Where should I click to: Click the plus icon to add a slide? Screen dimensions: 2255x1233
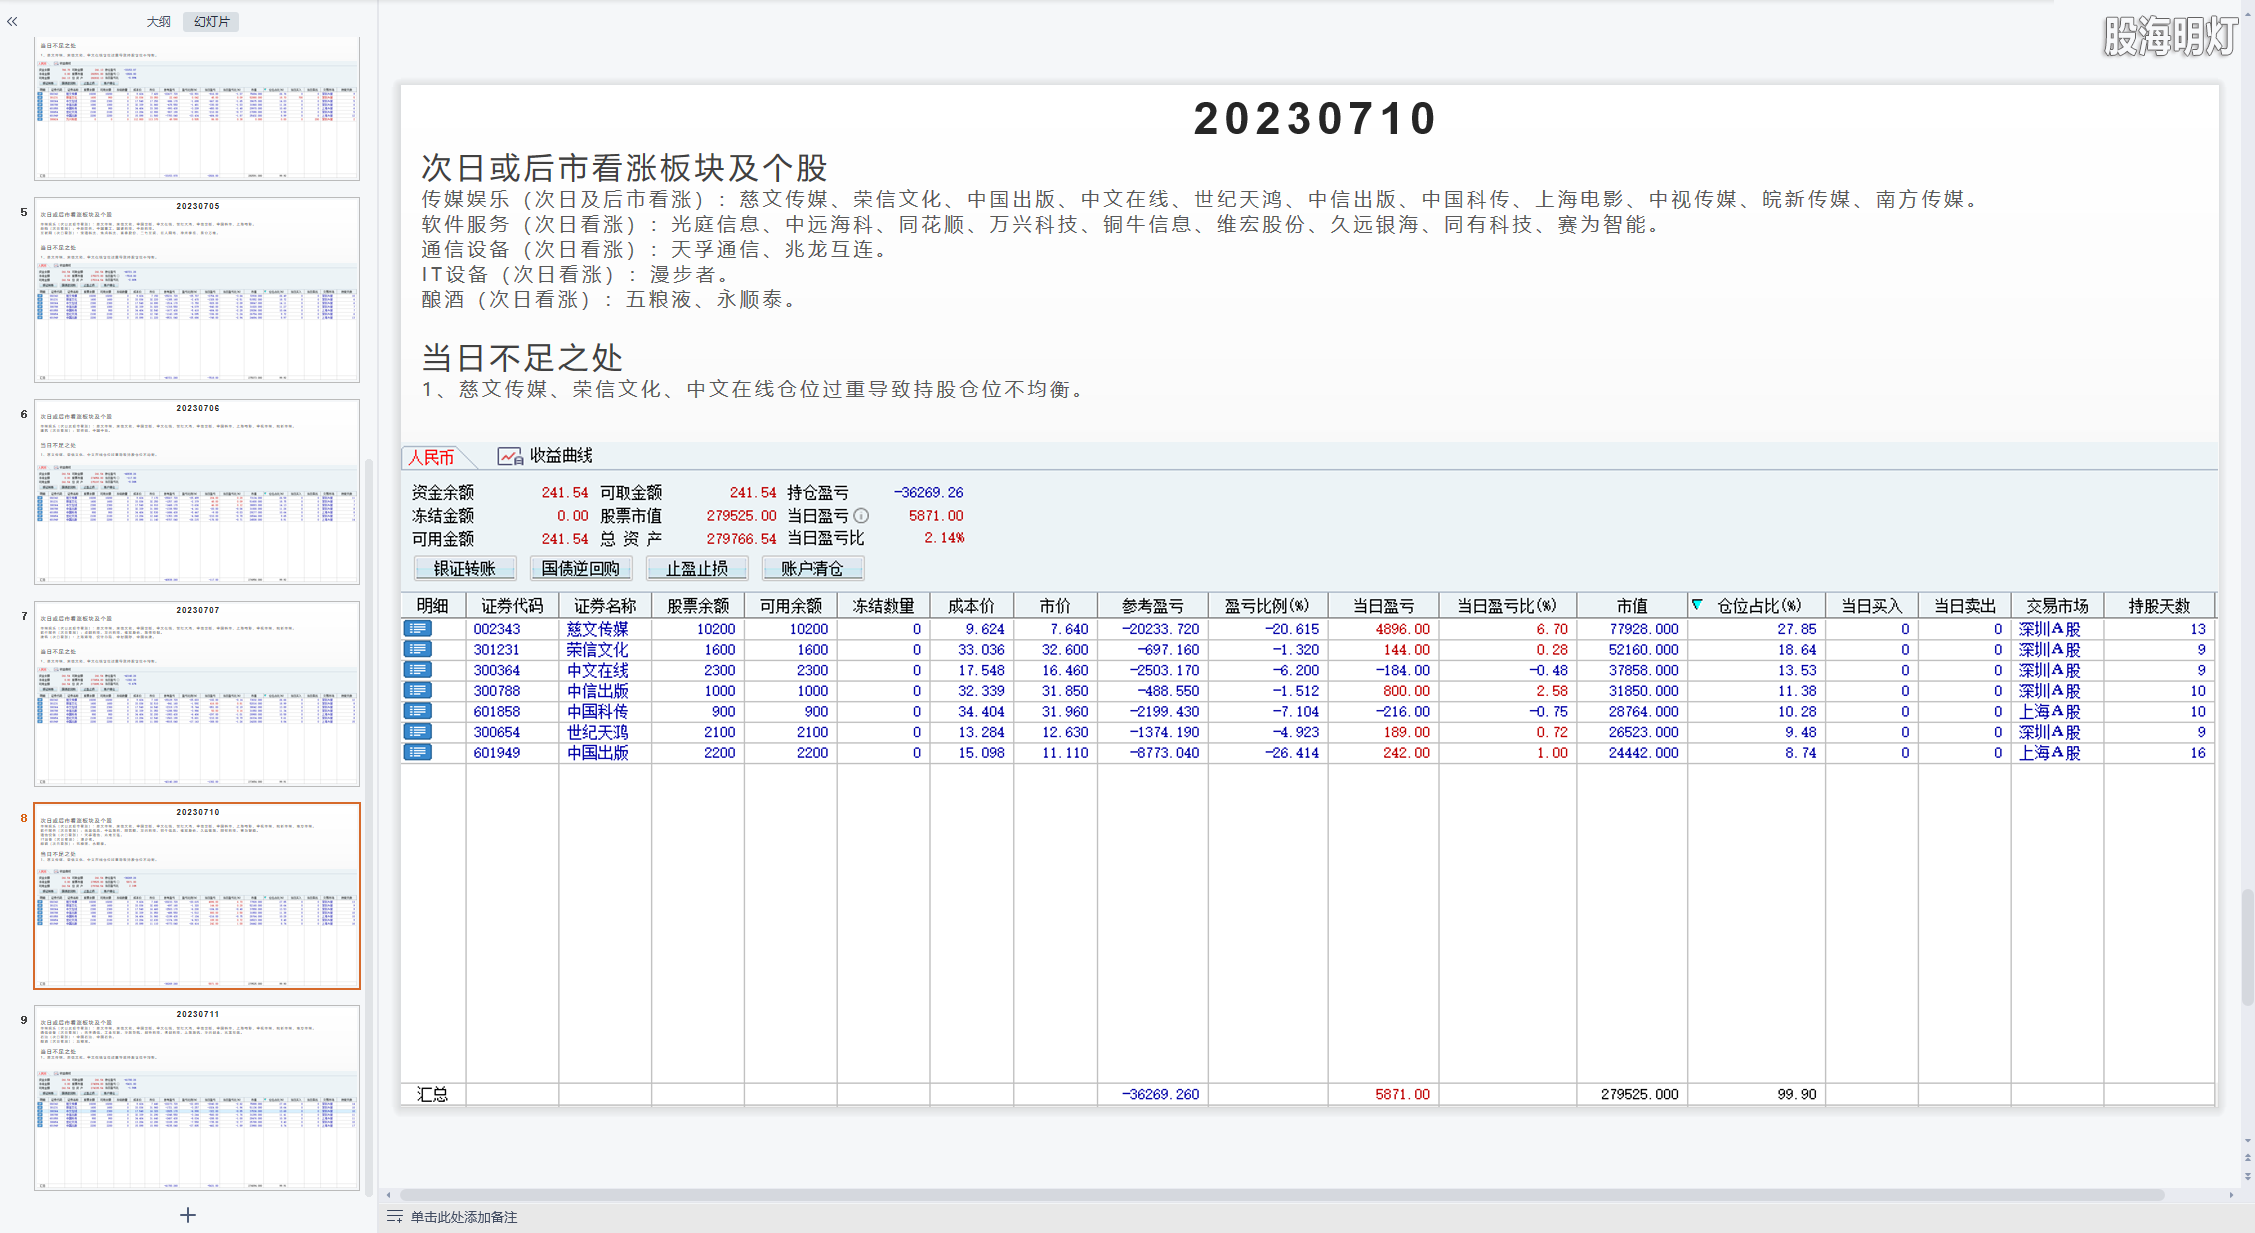(x=188, y=1215)
